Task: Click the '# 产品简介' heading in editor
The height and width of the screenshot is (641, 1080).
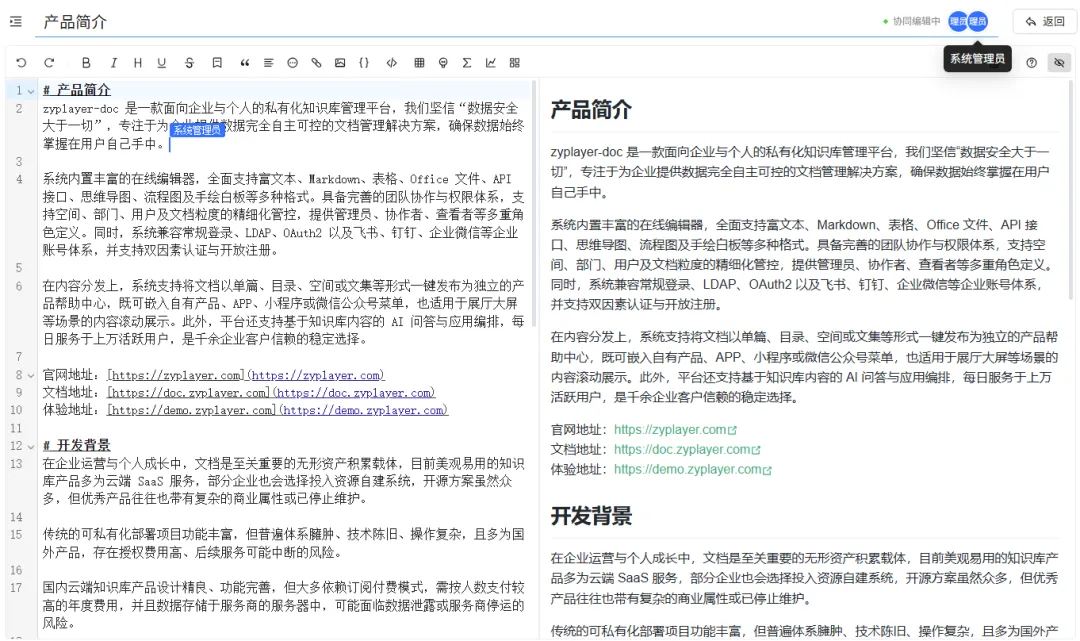Action: [x=76, y=90]
